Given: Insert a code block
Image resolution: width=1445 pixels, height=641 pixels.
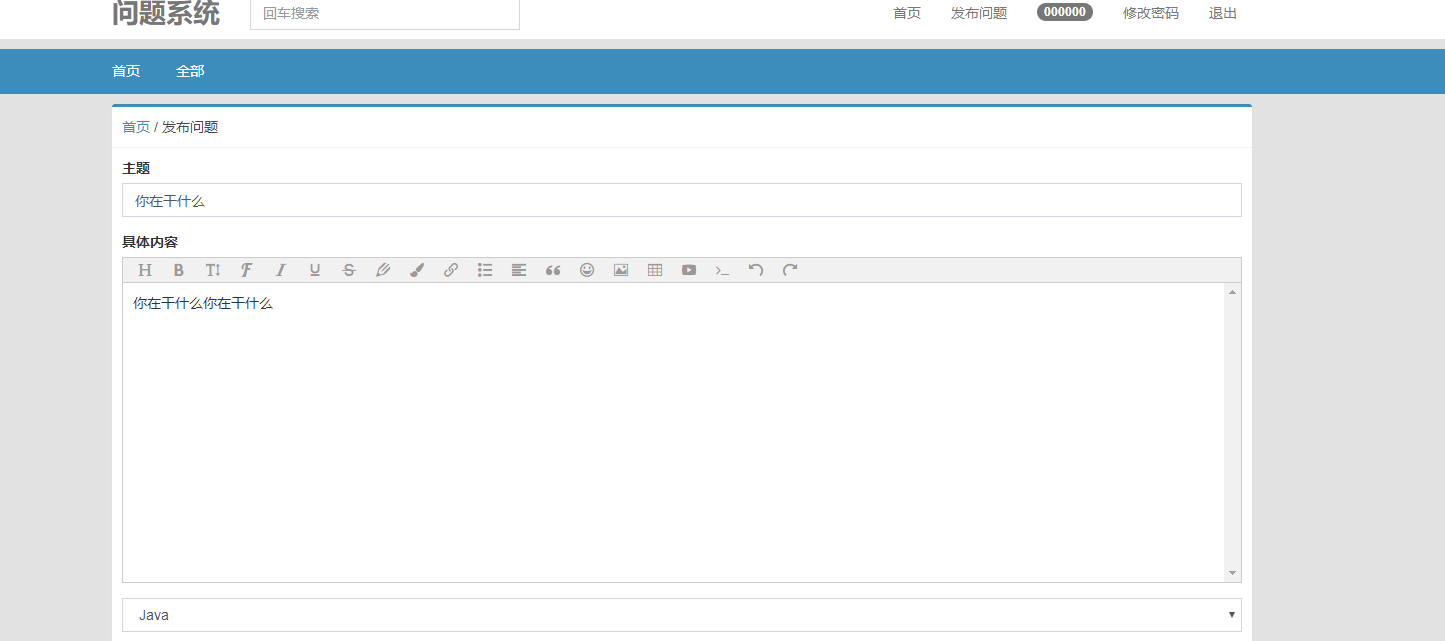Looking at the screenshot, I should coord(722,270).
